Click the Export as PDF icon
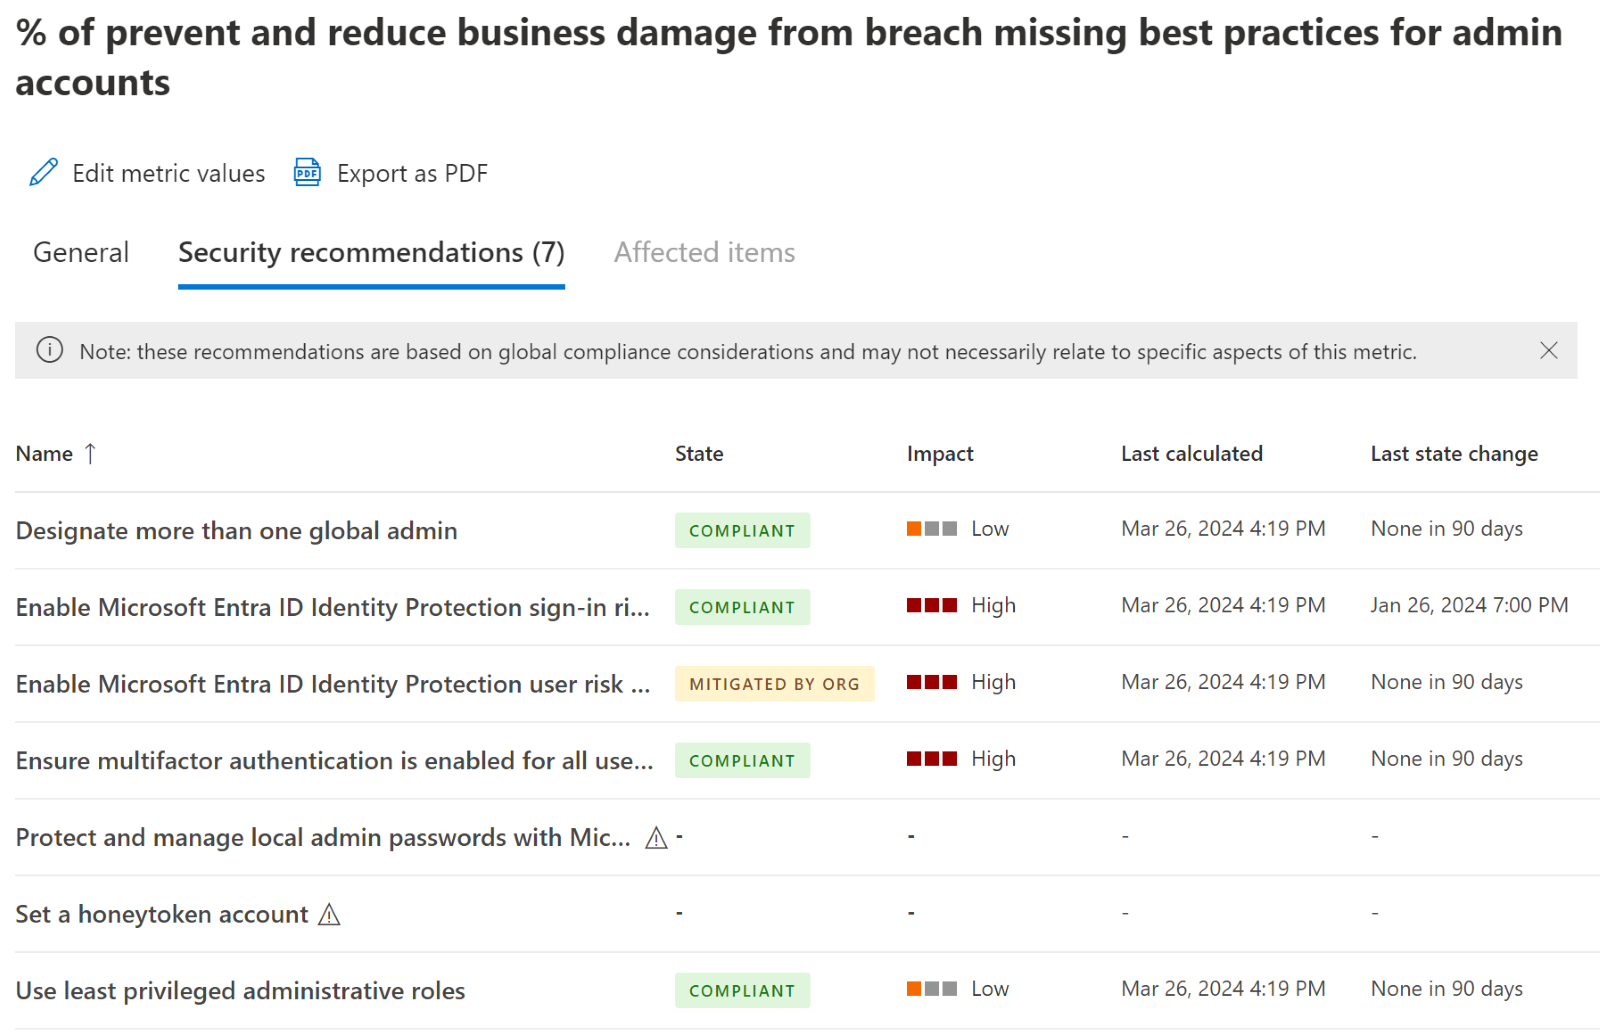The image size is (1600, 1036). pyautogui.click(x=306, y=172)
